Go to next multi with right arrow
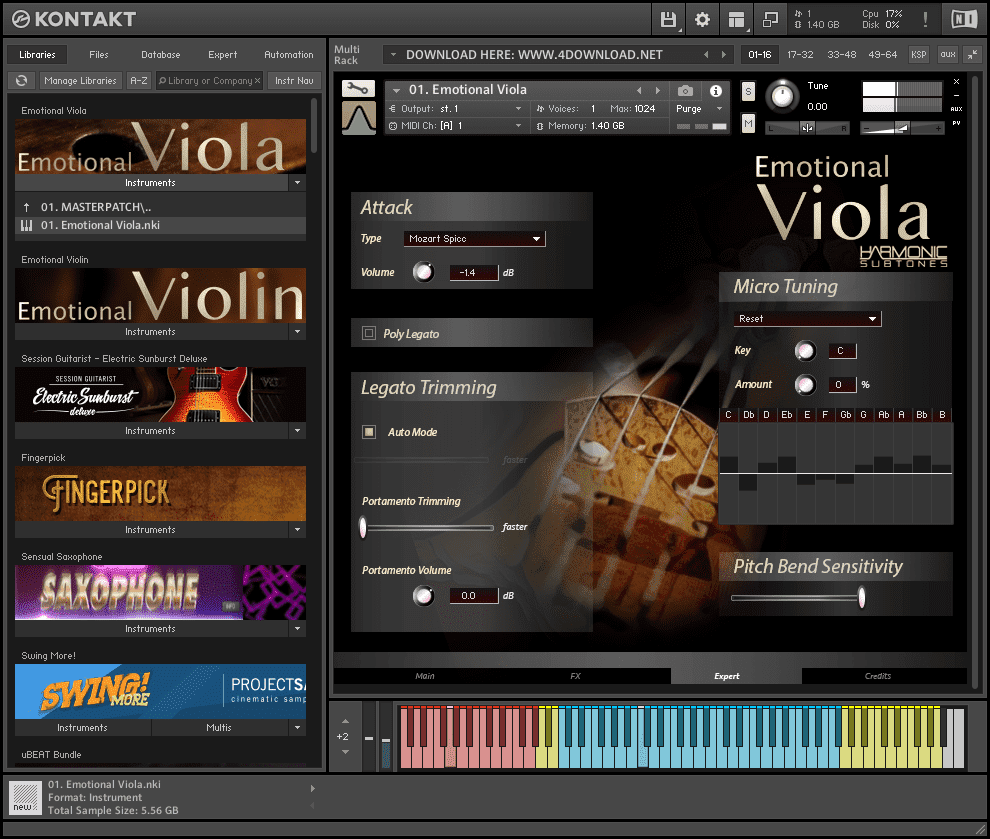 click(x=724, y=55)
